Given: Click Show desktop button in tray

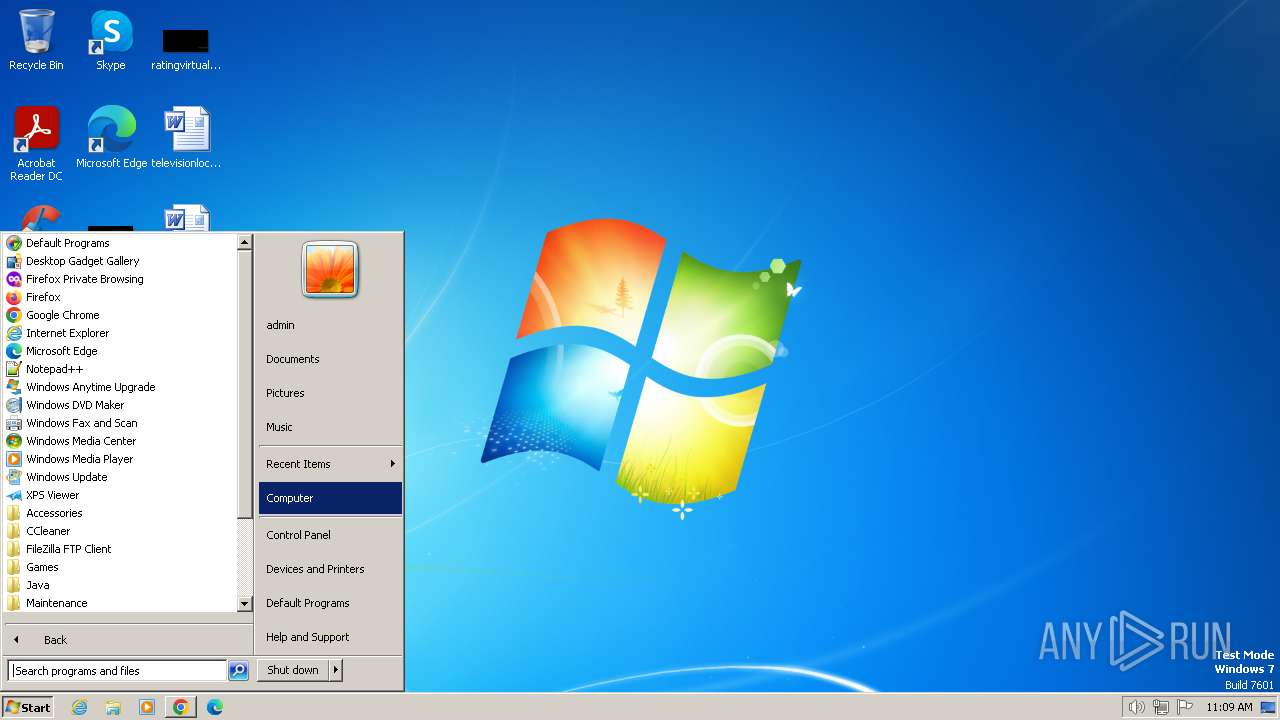Looking at the screenshot, I should [x=1268, y=707].
